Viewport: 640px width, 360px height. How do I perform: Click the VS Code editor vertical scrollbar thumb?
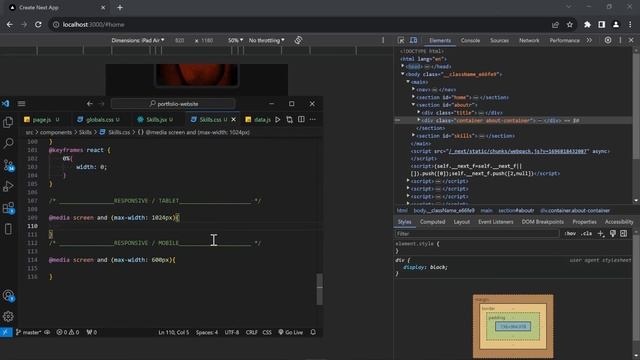tap(320, 289)
